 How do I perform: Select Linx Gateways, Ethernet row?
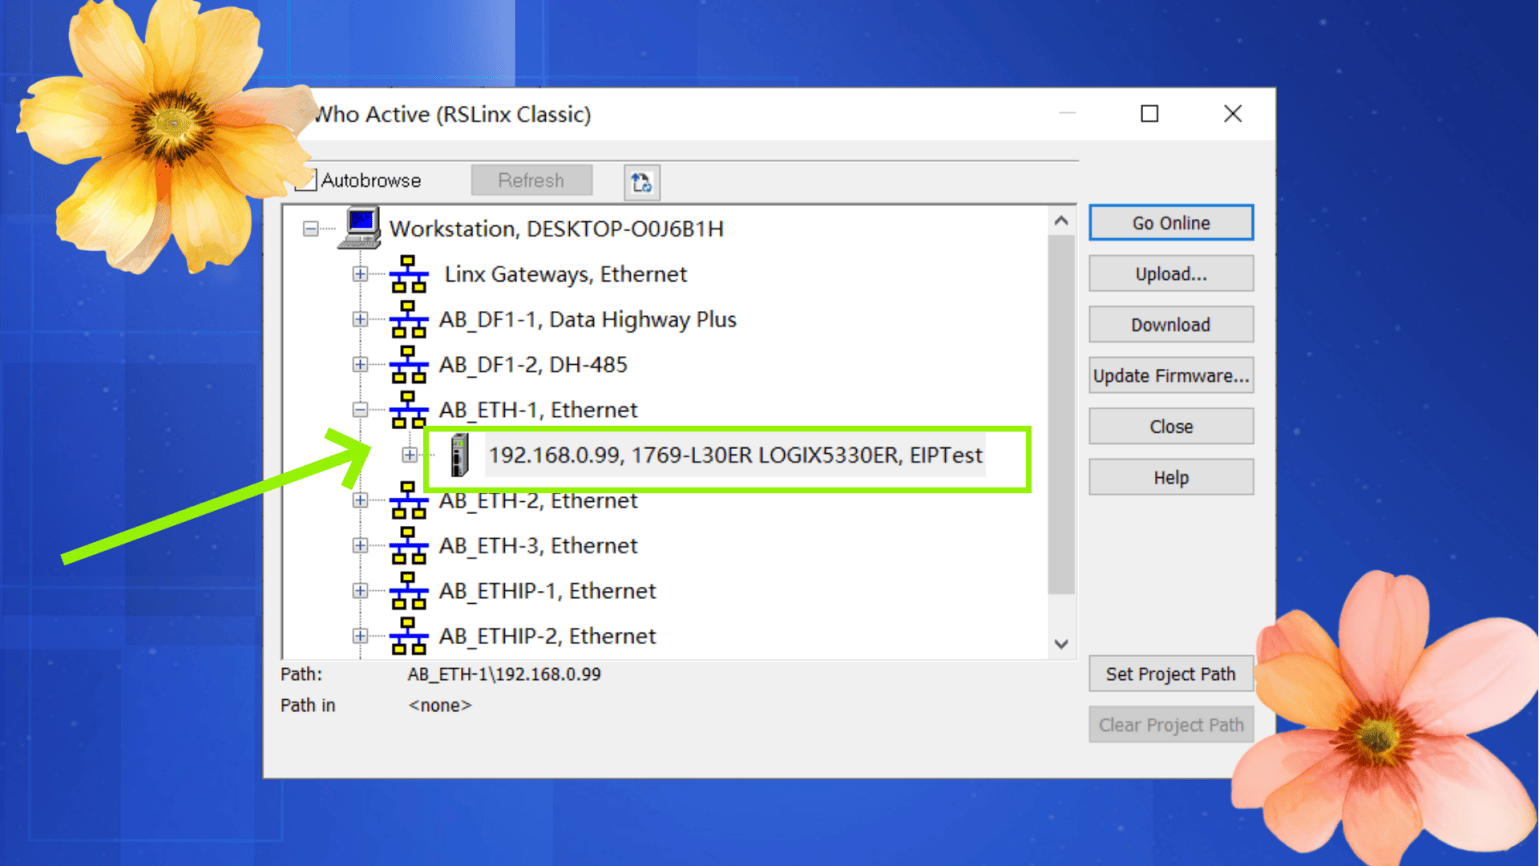pos(565,274)
